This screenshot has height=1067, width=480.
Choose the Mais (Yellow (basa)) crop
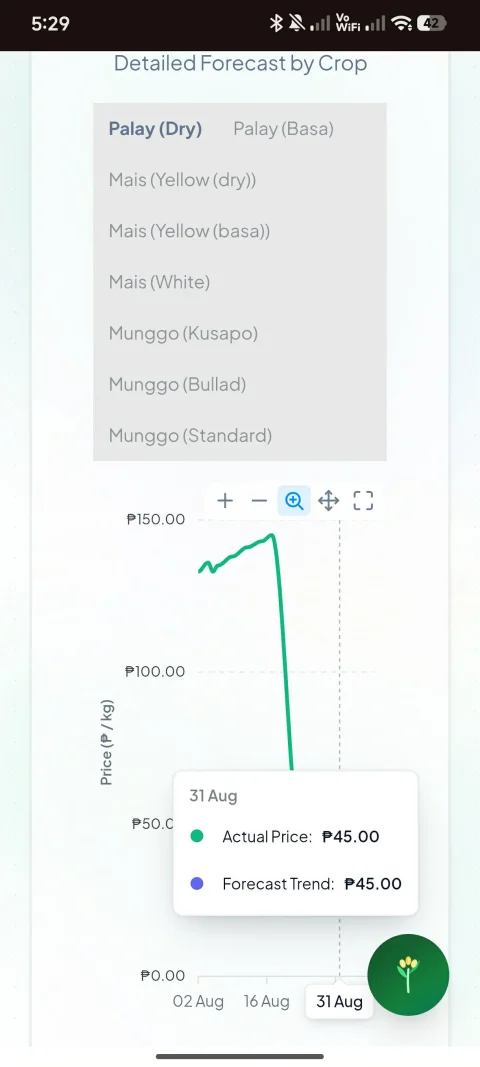pos(189,231)
